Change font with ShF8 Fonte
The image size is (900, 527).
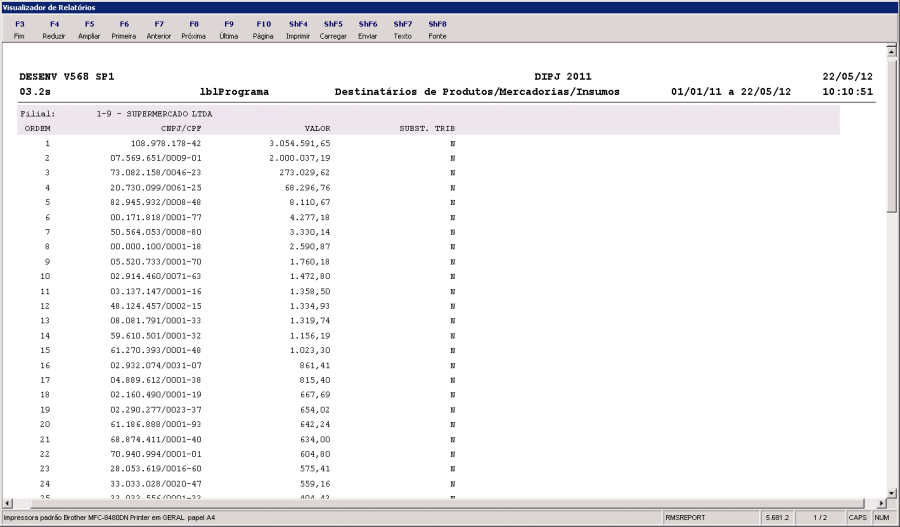pos(437,30)
